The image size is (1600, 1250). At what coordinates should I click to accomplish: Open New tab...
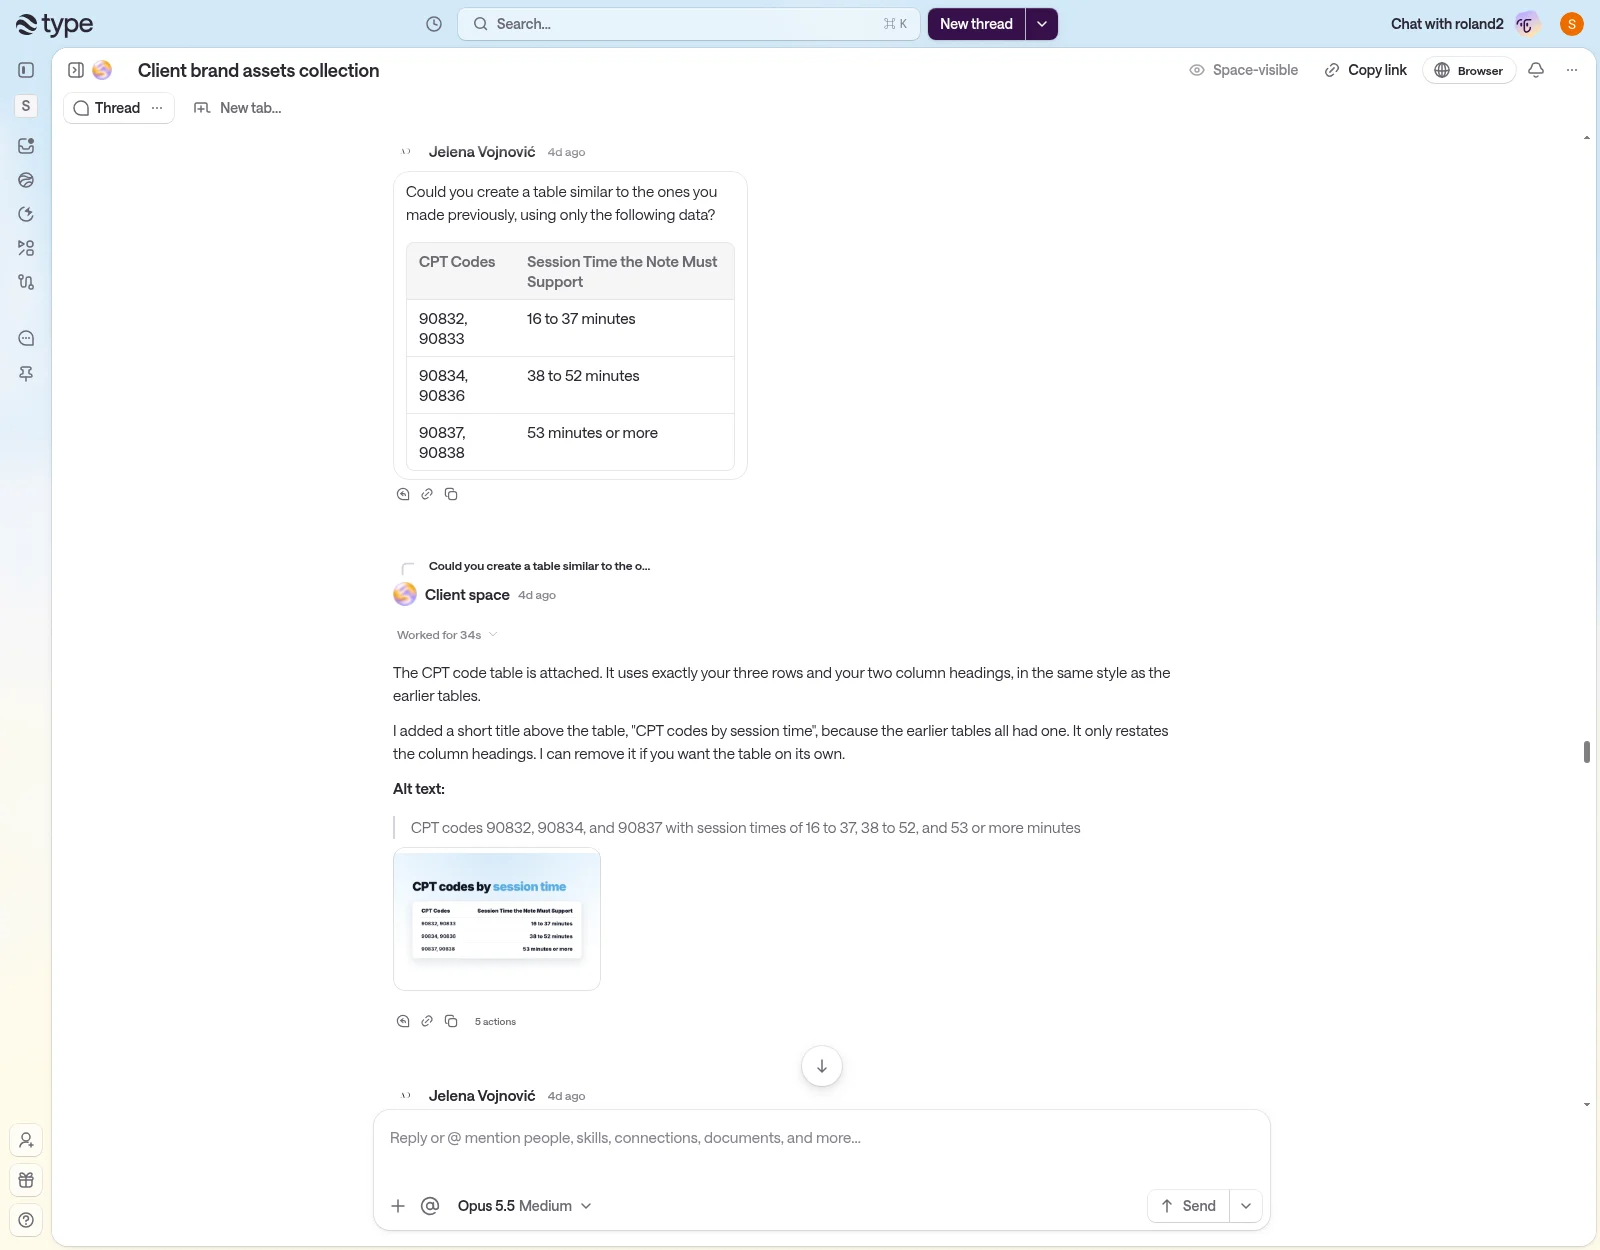(238, 108)
